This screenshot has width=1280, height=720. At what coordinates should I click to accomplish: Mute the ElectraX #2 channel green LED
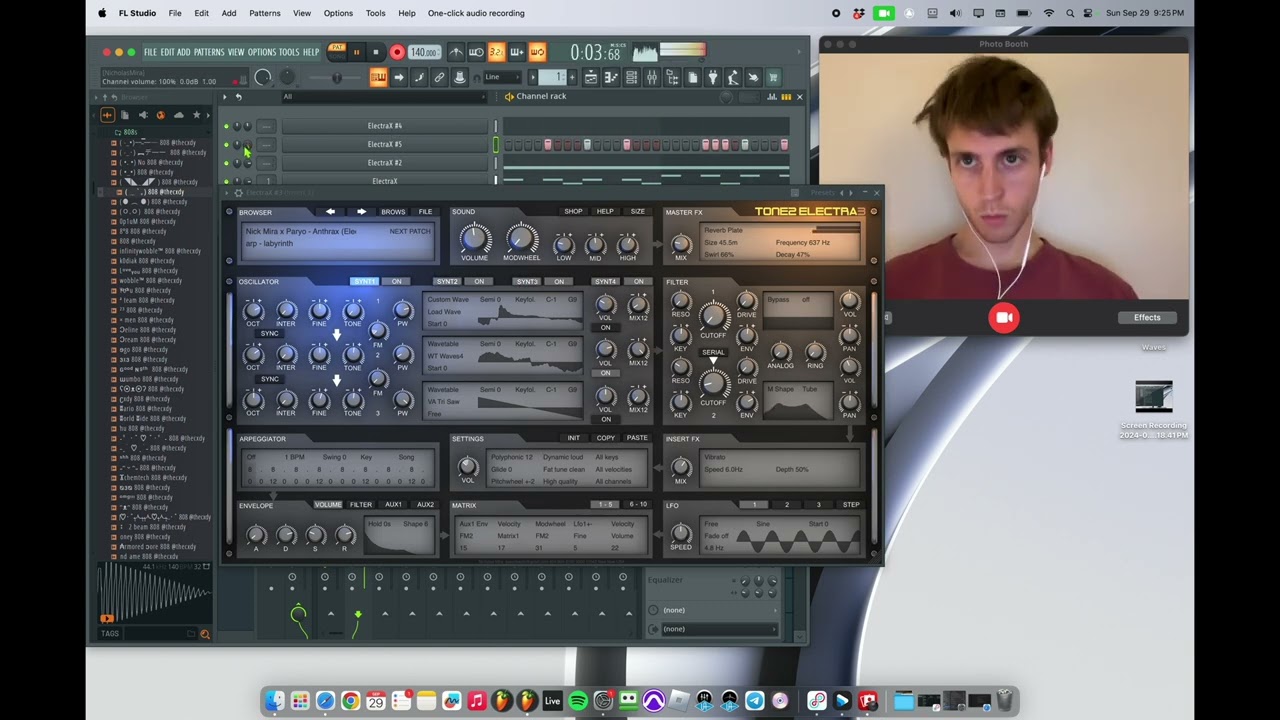tap(227, 163)
